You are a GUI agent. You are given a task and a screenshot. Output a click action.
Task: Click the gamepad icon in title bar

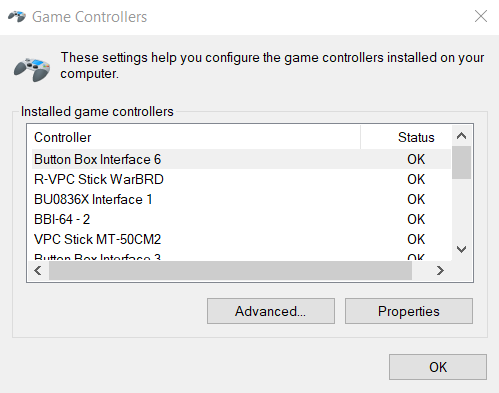coord(17,16)
